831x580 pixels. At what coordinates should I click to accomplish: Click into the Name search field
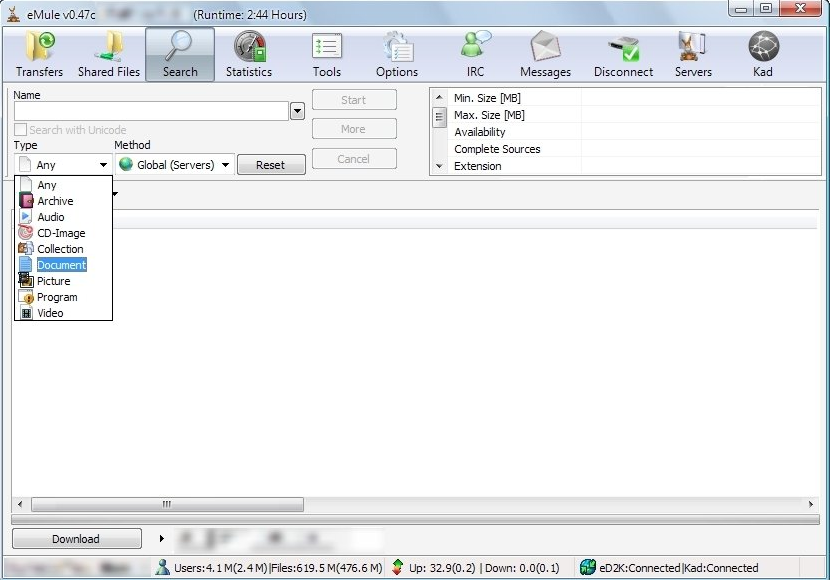(x=151, y=111)
